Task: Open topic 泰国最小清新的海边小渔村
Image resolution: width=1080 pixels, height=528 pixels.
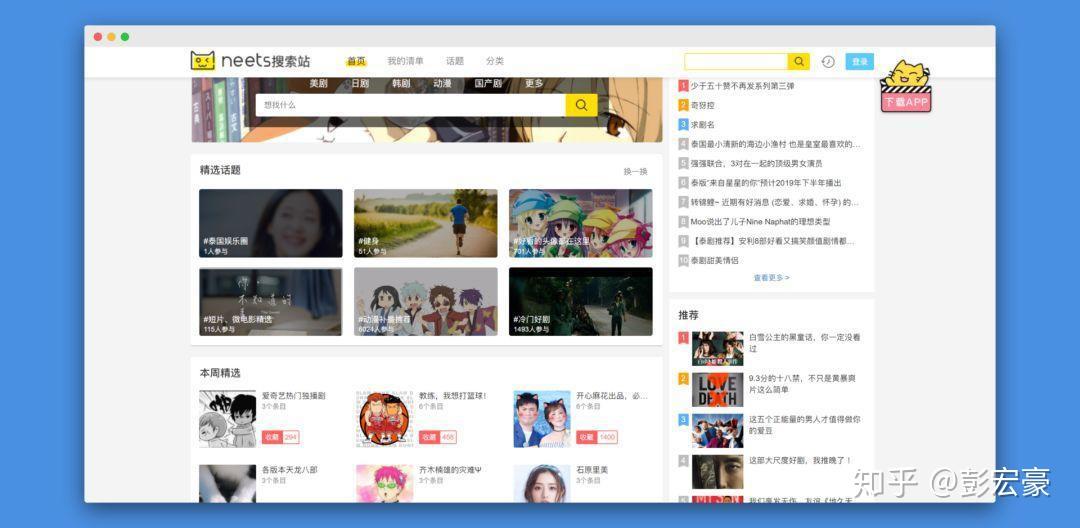Action: pos(776,144)
